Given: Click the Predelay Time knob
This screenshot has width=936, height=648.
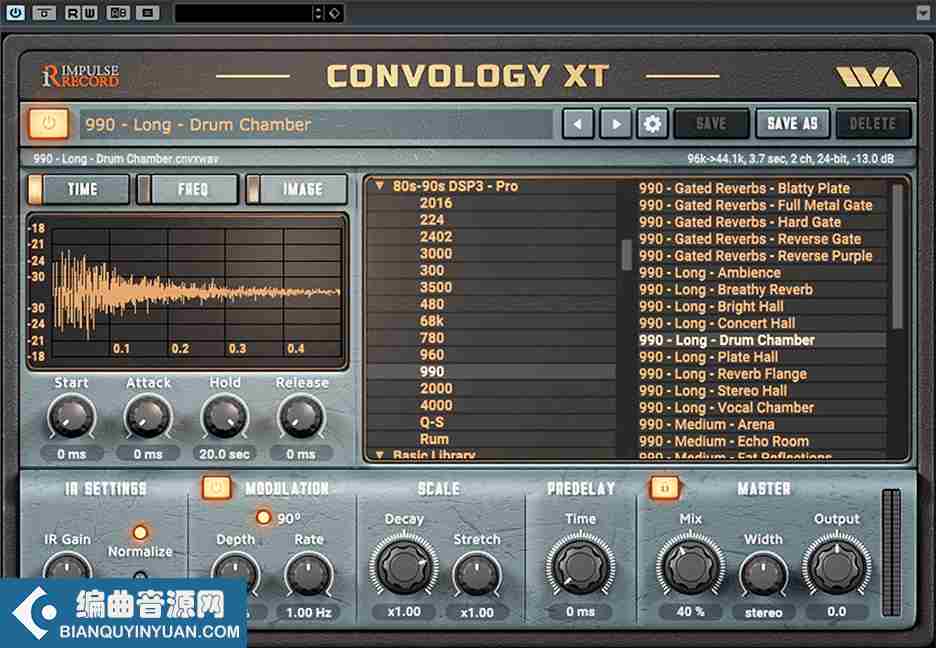Looking at the screenshot, I should pyautogui.click(x=580, y=566).
